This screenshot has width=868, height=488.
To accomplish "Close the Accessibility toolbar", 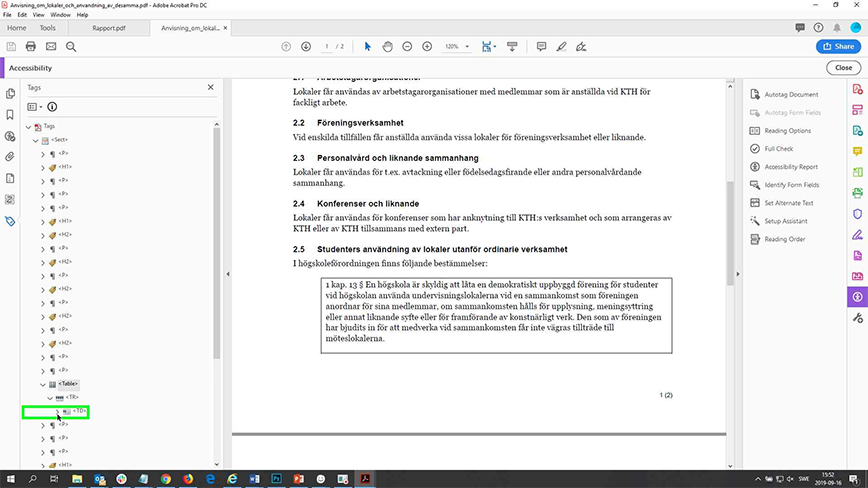I will [x=844, y=68].
